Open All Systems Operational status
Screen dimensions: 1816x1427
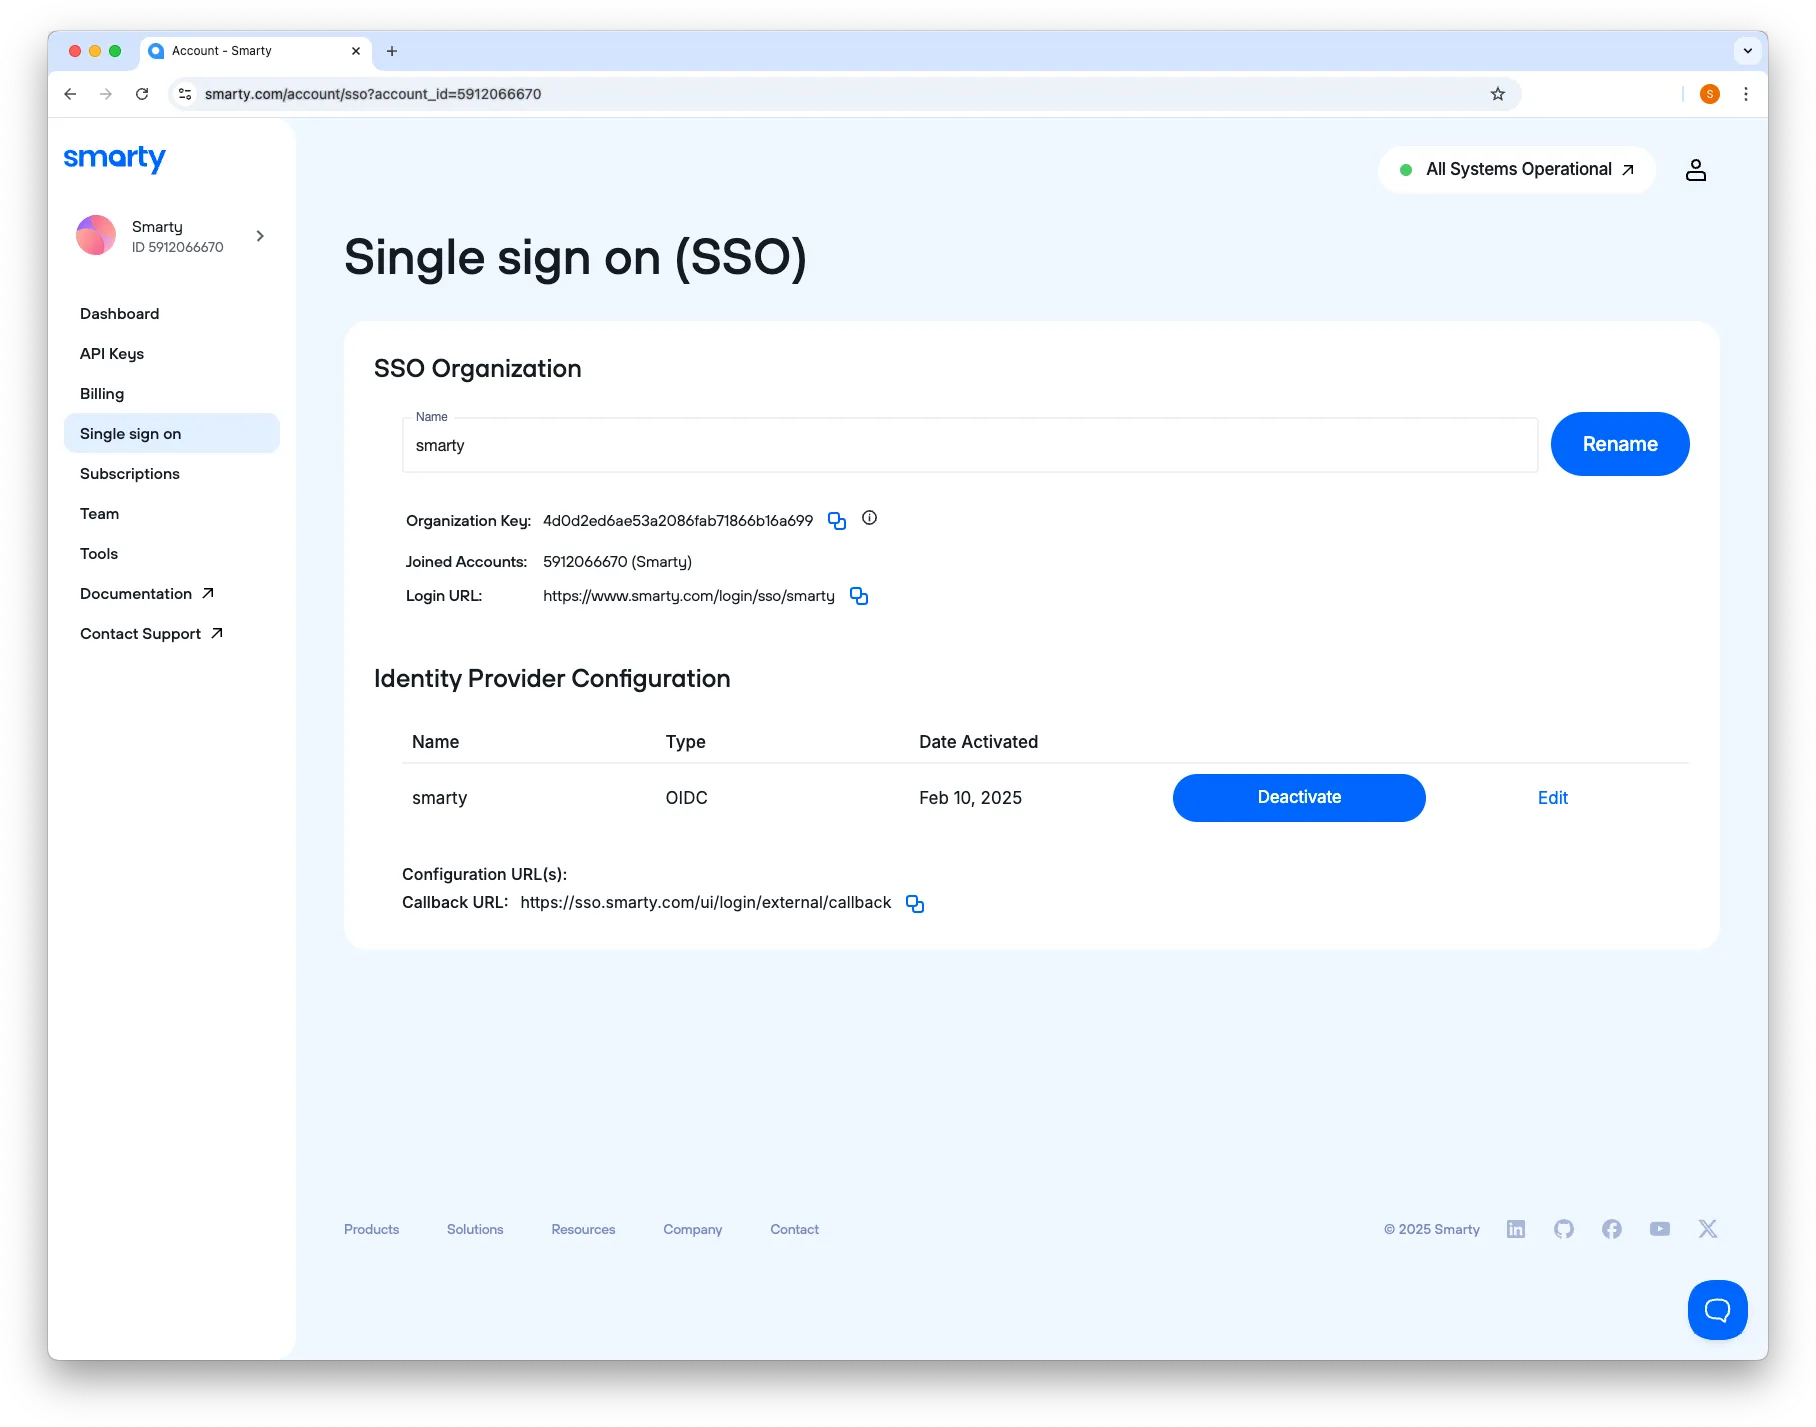(x=1517, y=170)
